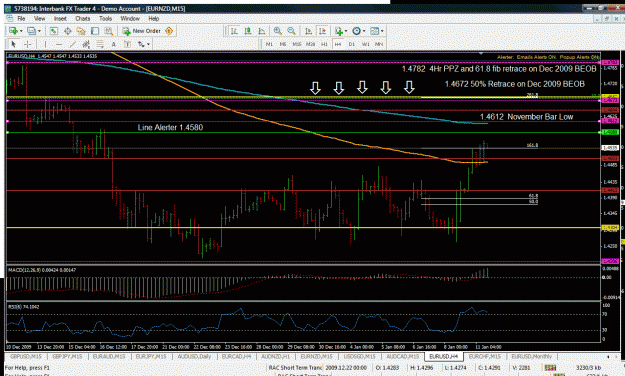Open the Tools menu
This screenshot has height=376, width=625.
pos(106,18)
